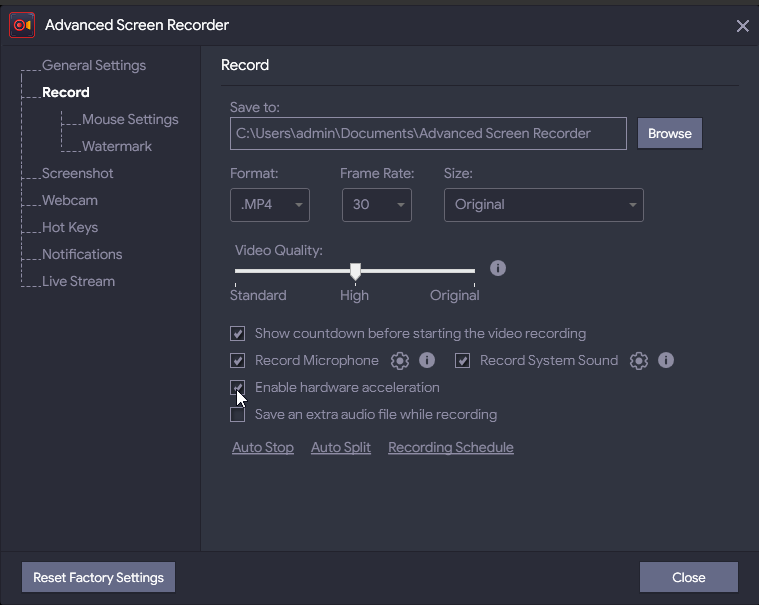Open Live Stream settings
The image size is (759, 605).
pyautogui.click(x=78, y=281)
